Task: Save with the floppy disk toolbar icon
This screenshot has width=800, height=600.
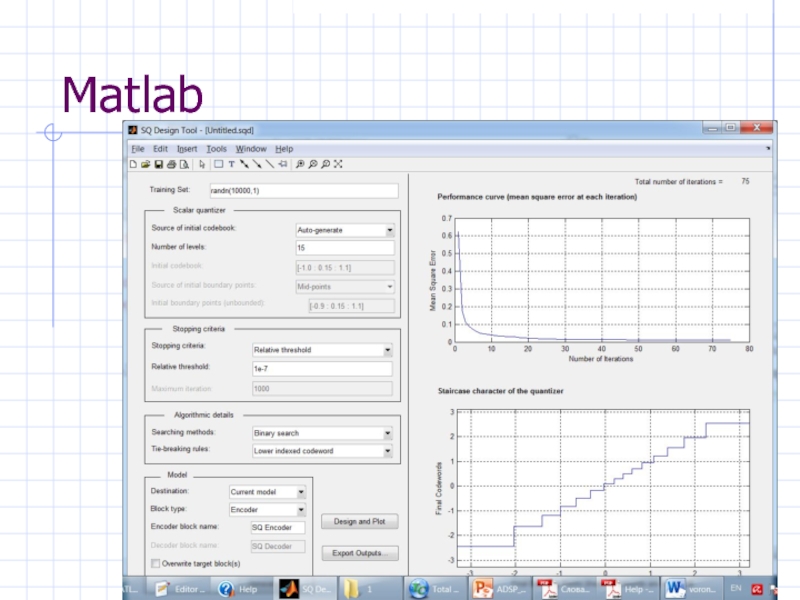Action: [158, 164]
